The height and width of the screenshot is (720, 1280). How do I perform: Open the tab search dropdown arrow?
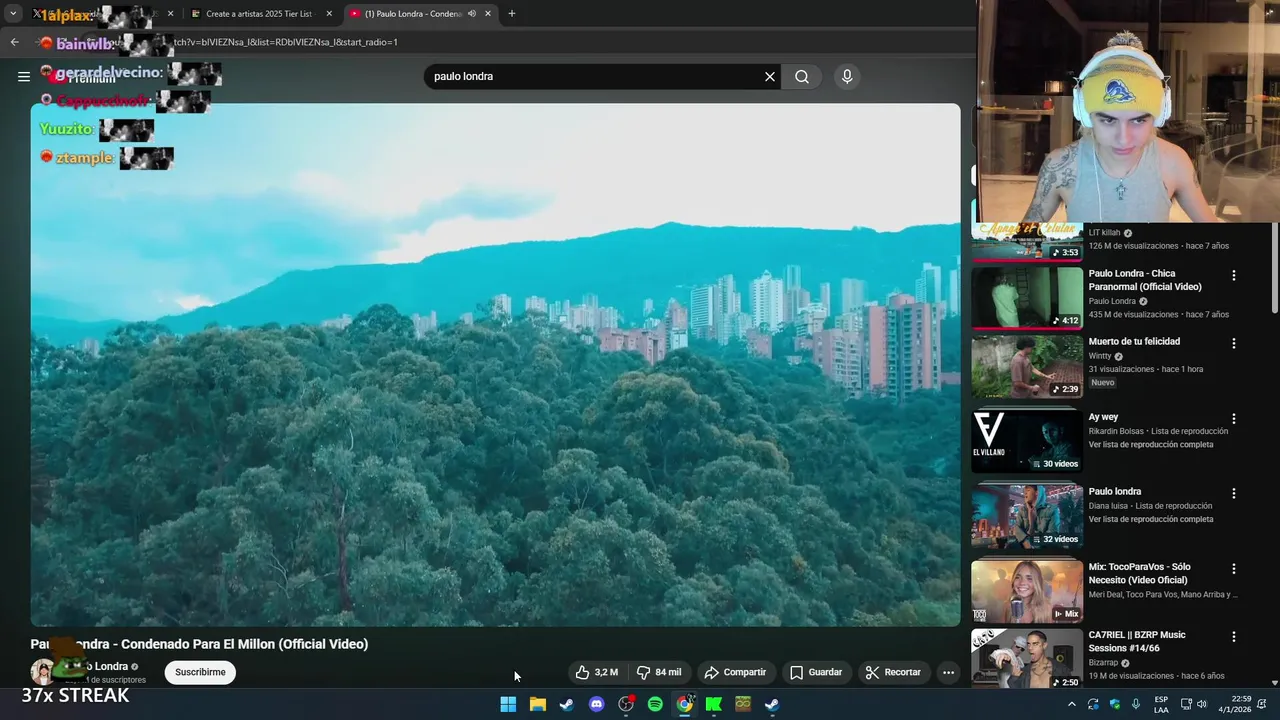13,14
